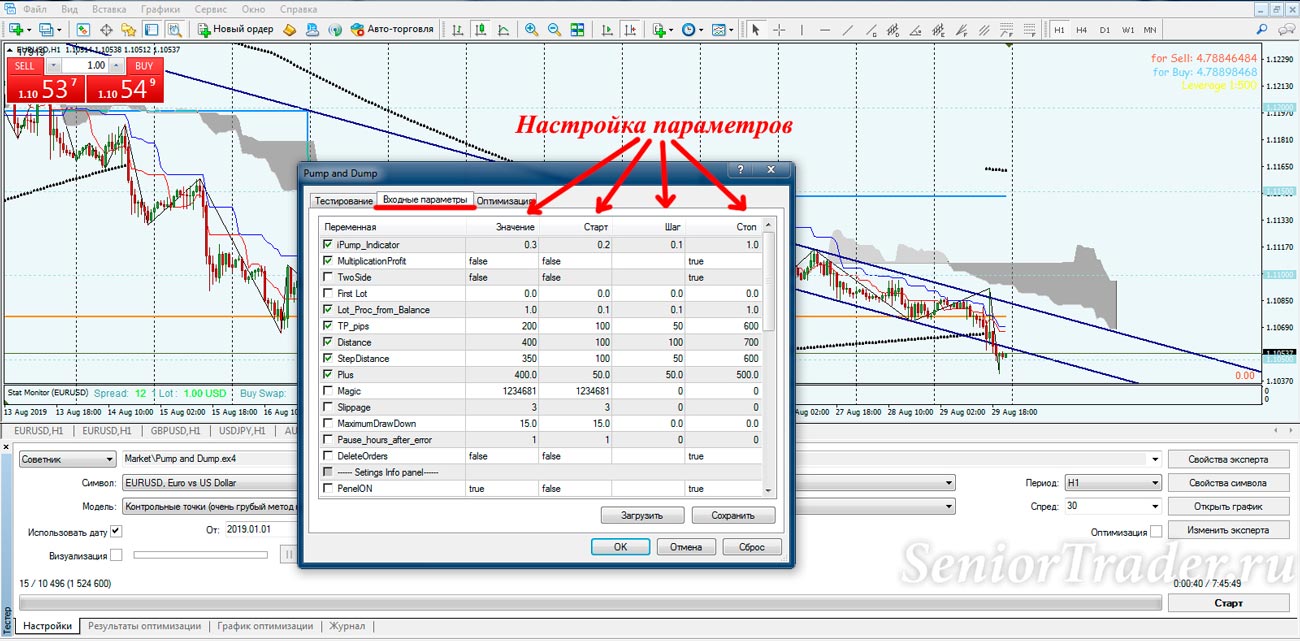
Task: Check the MaximumDrawDown parameter checkbox
Action: click(x=328, y=423)
